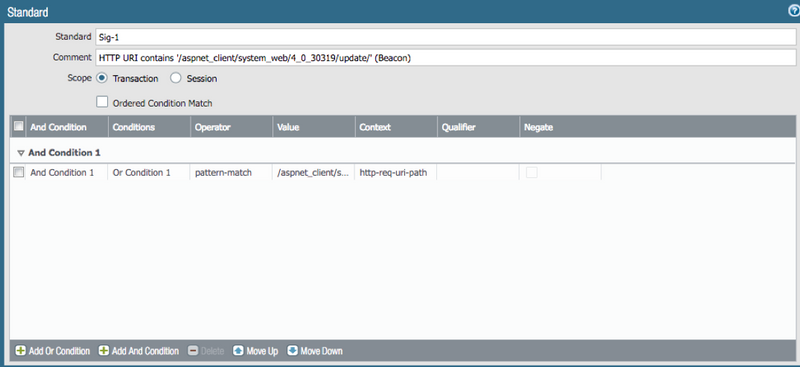The image size is (800, 367).
Task: Click the Operator column header
Action: [232, 127]
